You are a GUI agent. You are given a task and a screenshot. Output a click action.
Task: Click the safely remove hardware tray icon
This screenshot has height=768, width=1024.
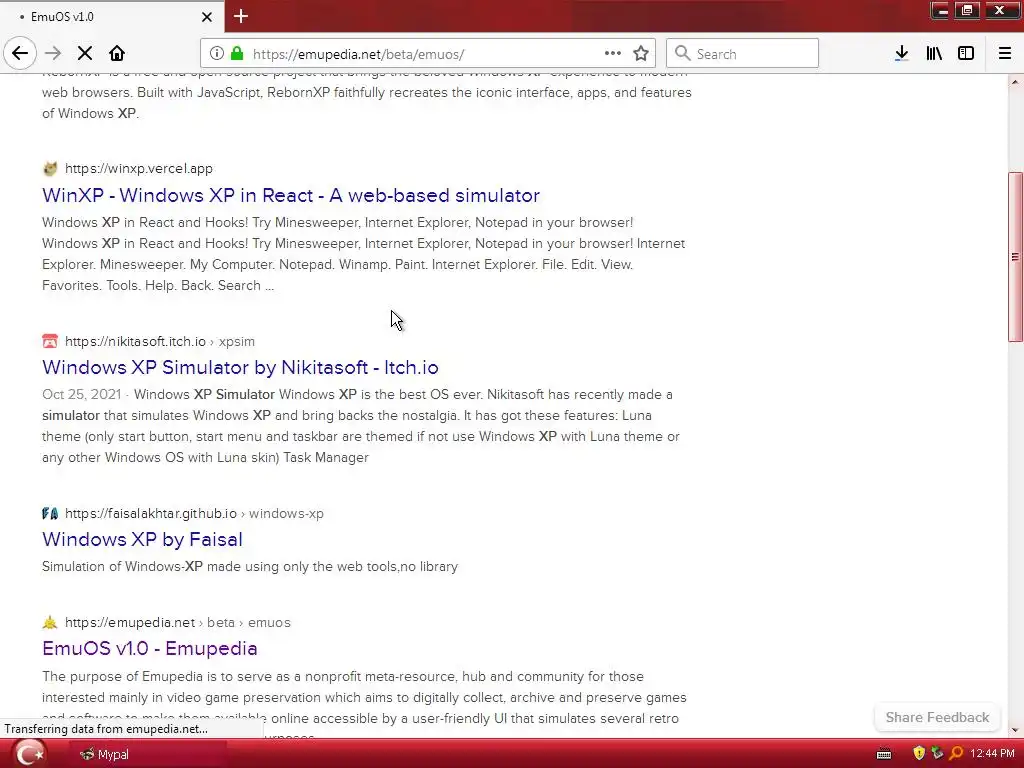click(938, 754)
